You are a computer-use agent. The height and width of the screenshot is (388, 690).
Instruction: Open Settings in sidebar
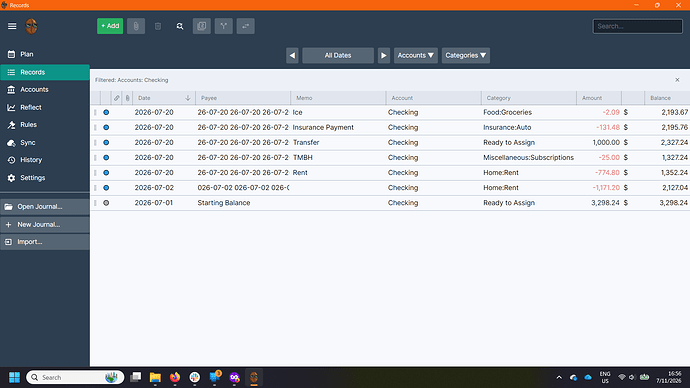pos(45,178)
